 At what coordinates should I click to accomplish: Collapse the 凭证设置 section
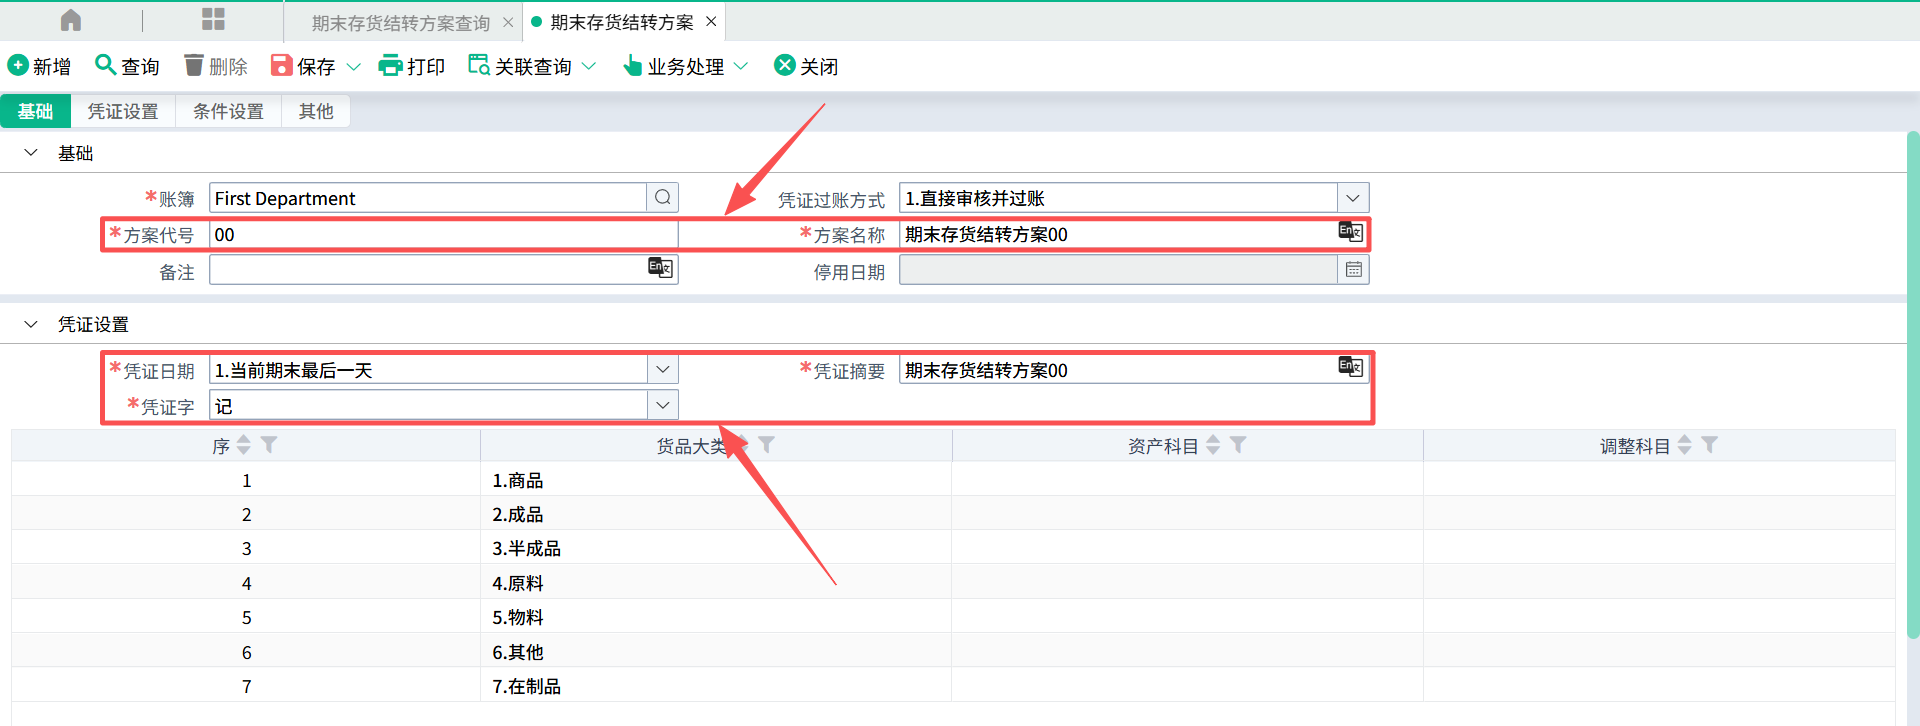pos(31,324)
